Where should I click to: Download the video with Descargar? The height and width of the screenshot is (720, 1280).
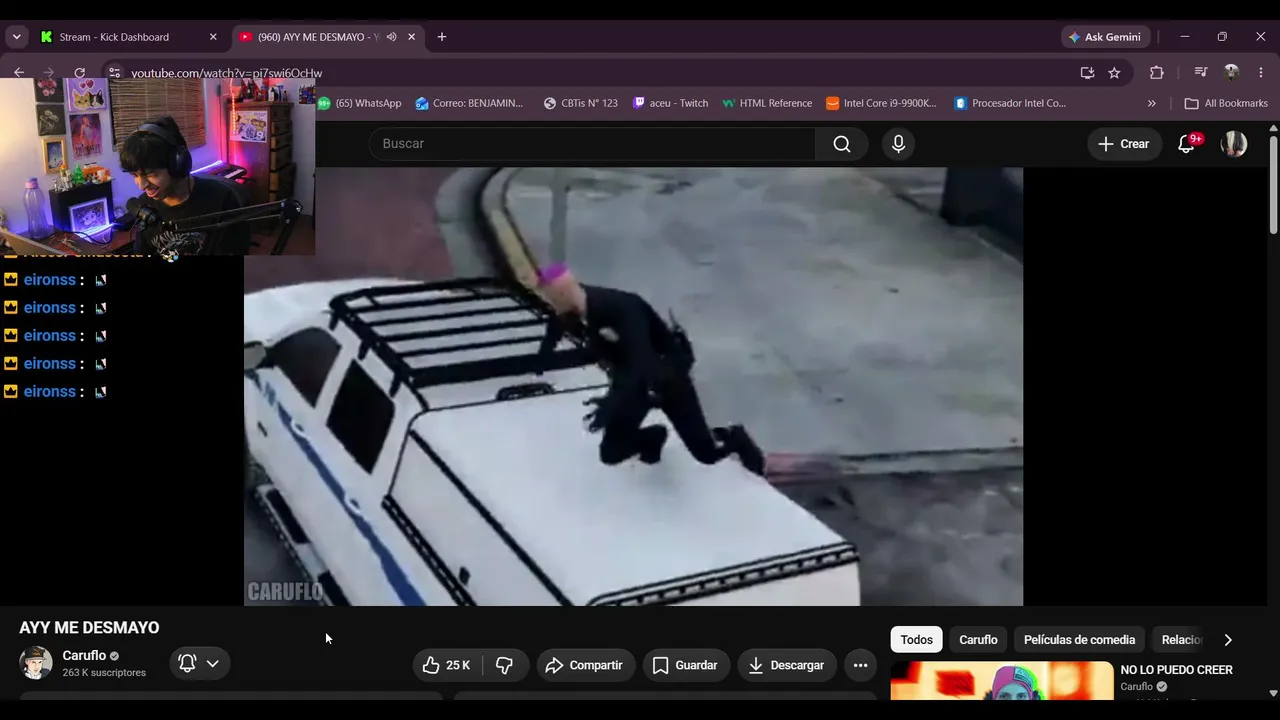pos(786,665)
